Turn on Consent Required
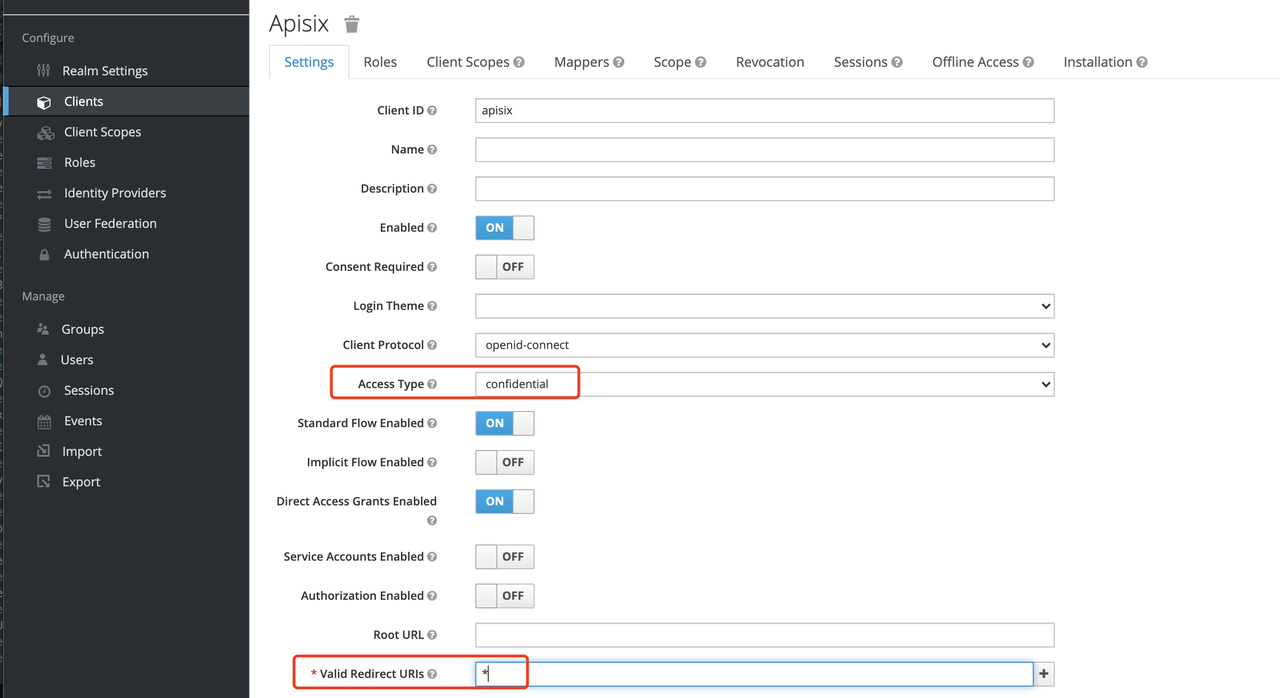 click(x=504, y=266)
